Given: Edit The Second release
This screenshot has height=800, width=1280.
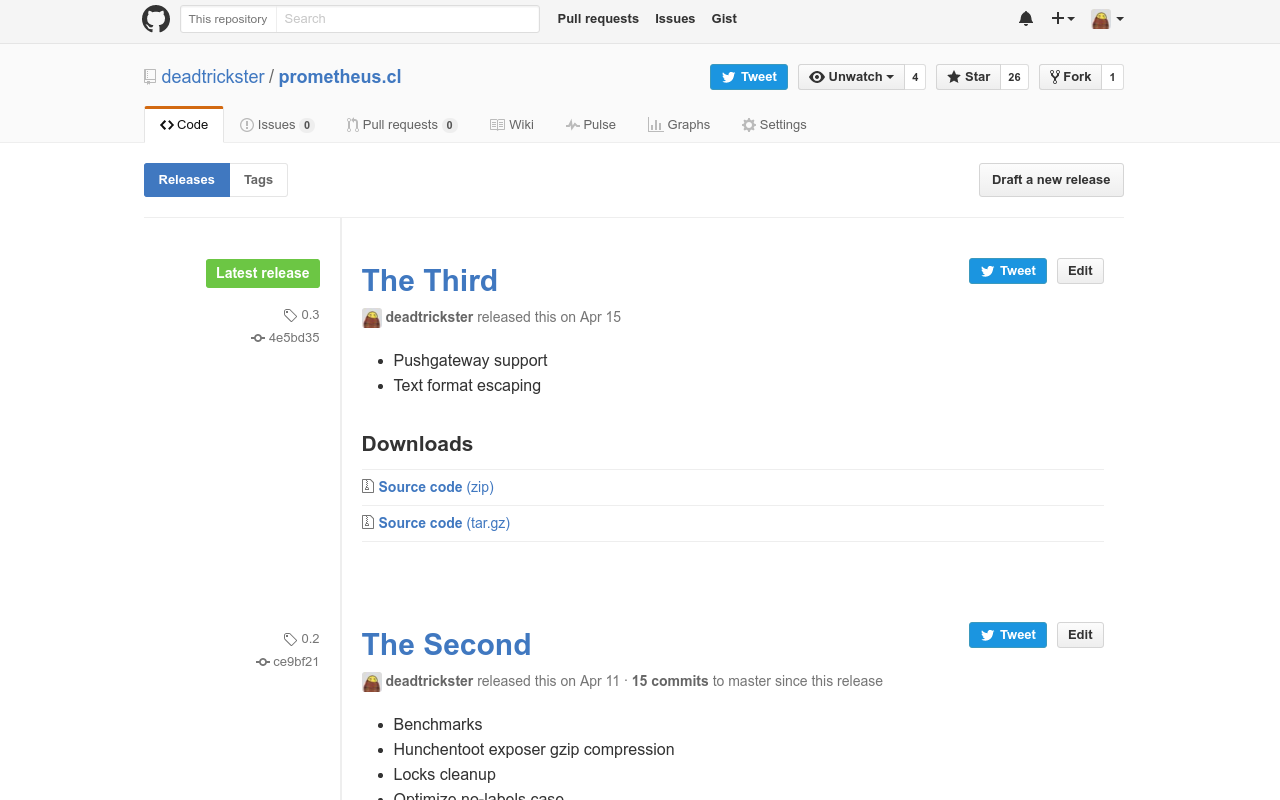Looking at the screenshot, I should tap(1080, 635).
